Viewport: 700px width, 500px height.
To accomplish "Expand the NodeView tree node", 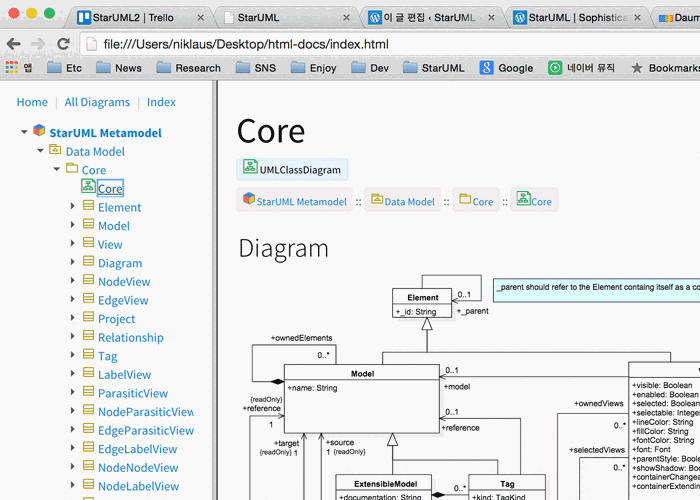I will point(73,282).
